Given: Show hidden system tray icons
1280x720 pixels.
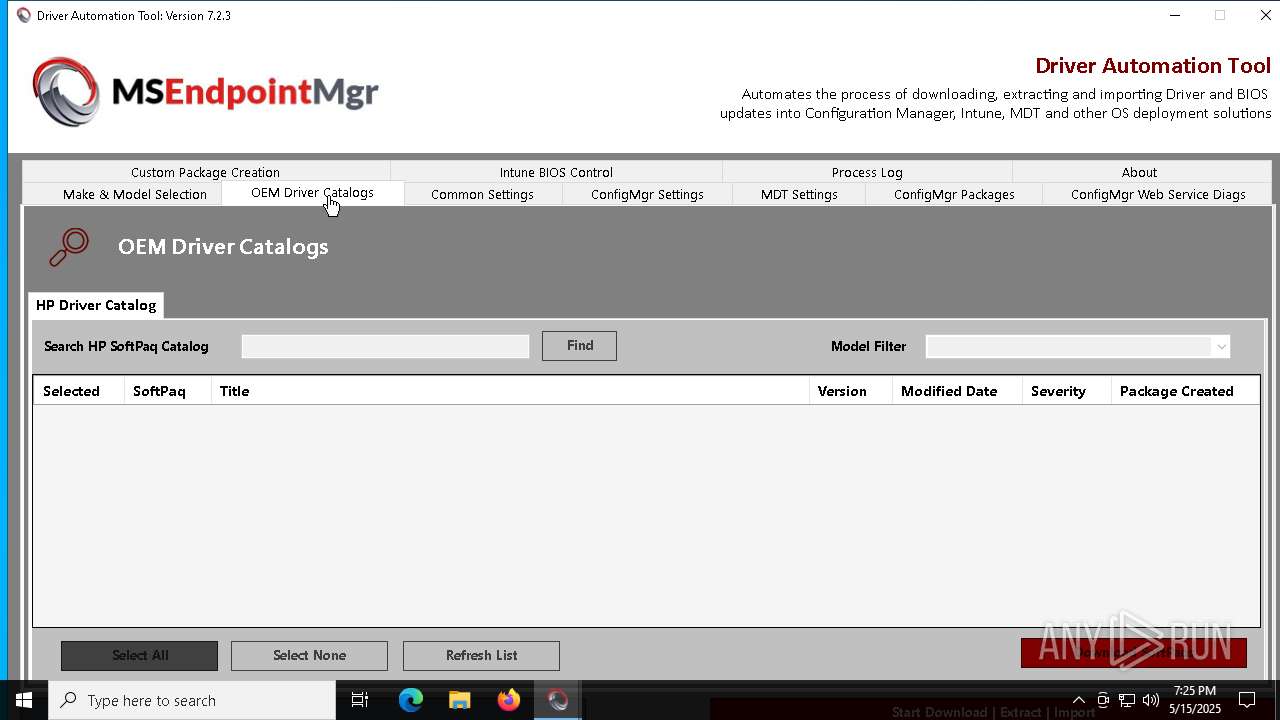Looking at the screenshot, I should (x=1078, y=700).
